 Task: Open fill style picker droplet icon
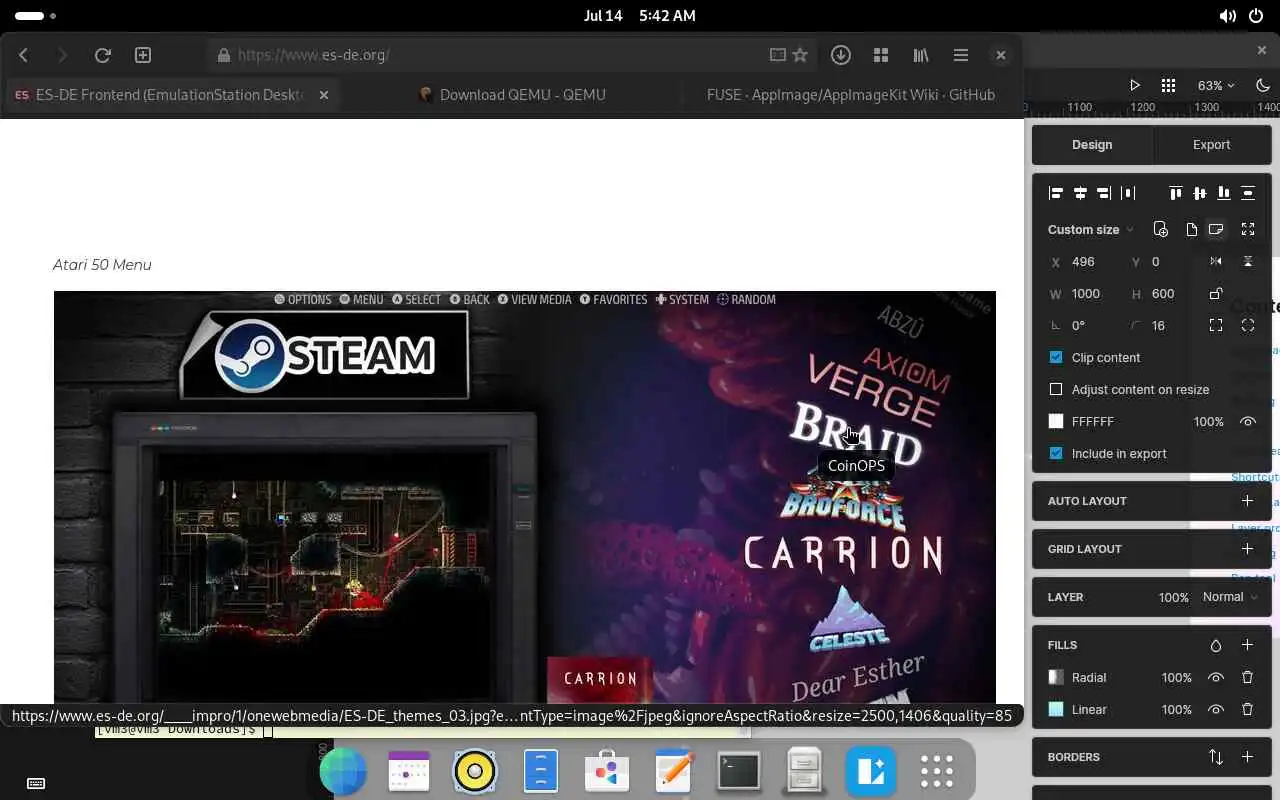[1216, 645]
